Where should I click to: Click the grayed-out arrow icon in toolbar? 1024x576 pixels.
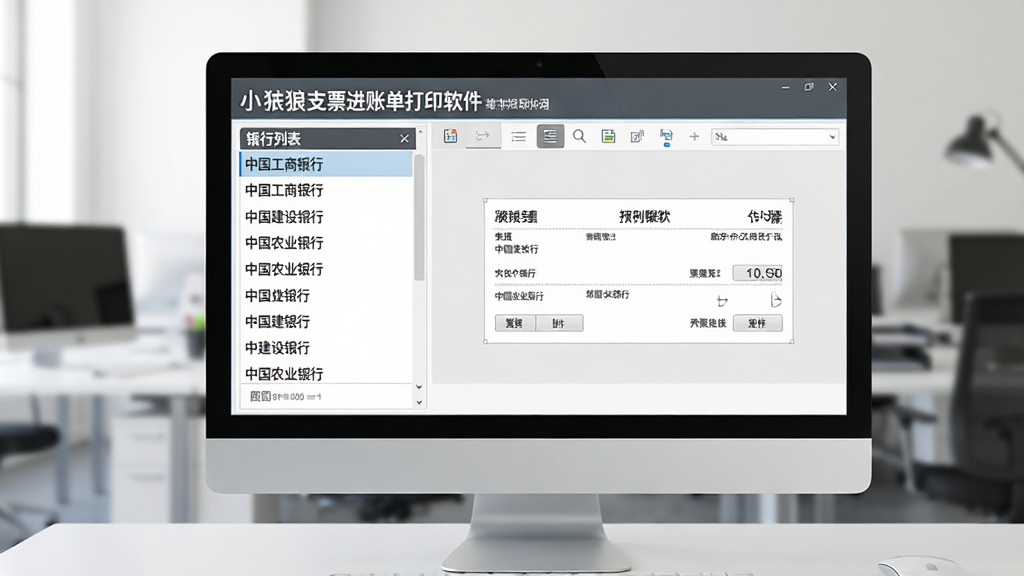483,136
